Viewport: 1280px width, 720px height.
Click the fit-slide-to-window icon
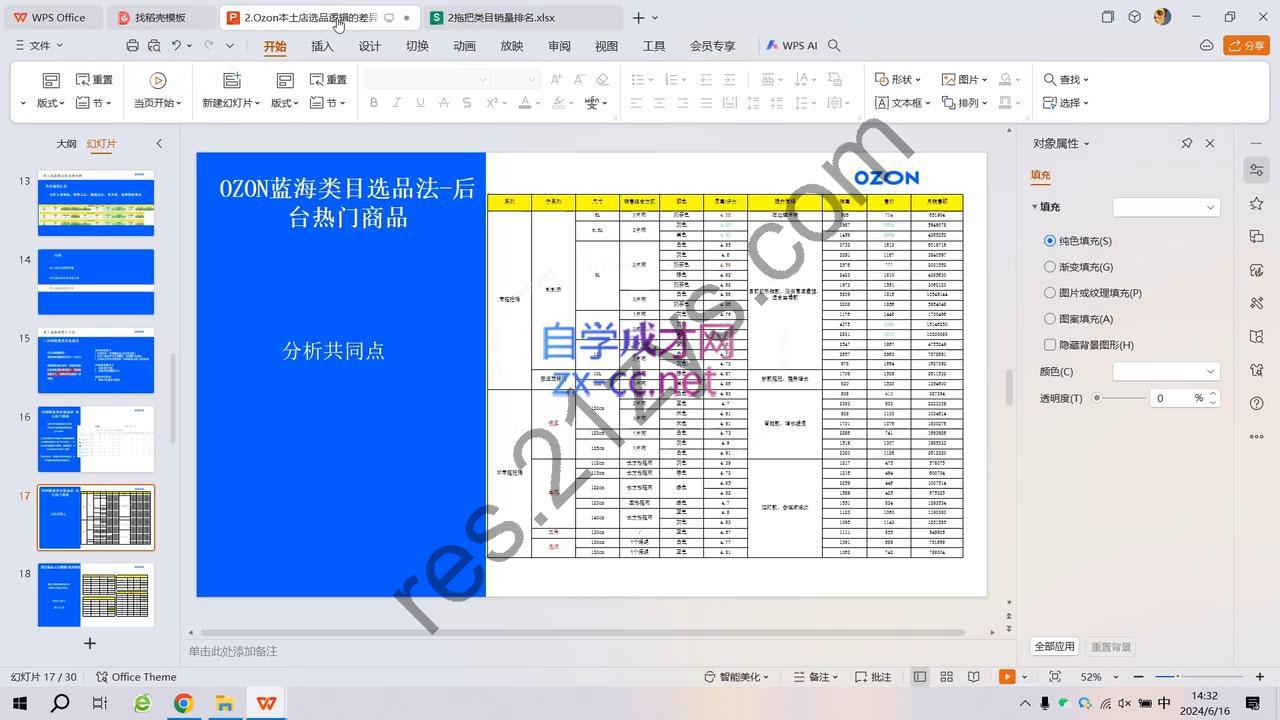coord(1054,677)
